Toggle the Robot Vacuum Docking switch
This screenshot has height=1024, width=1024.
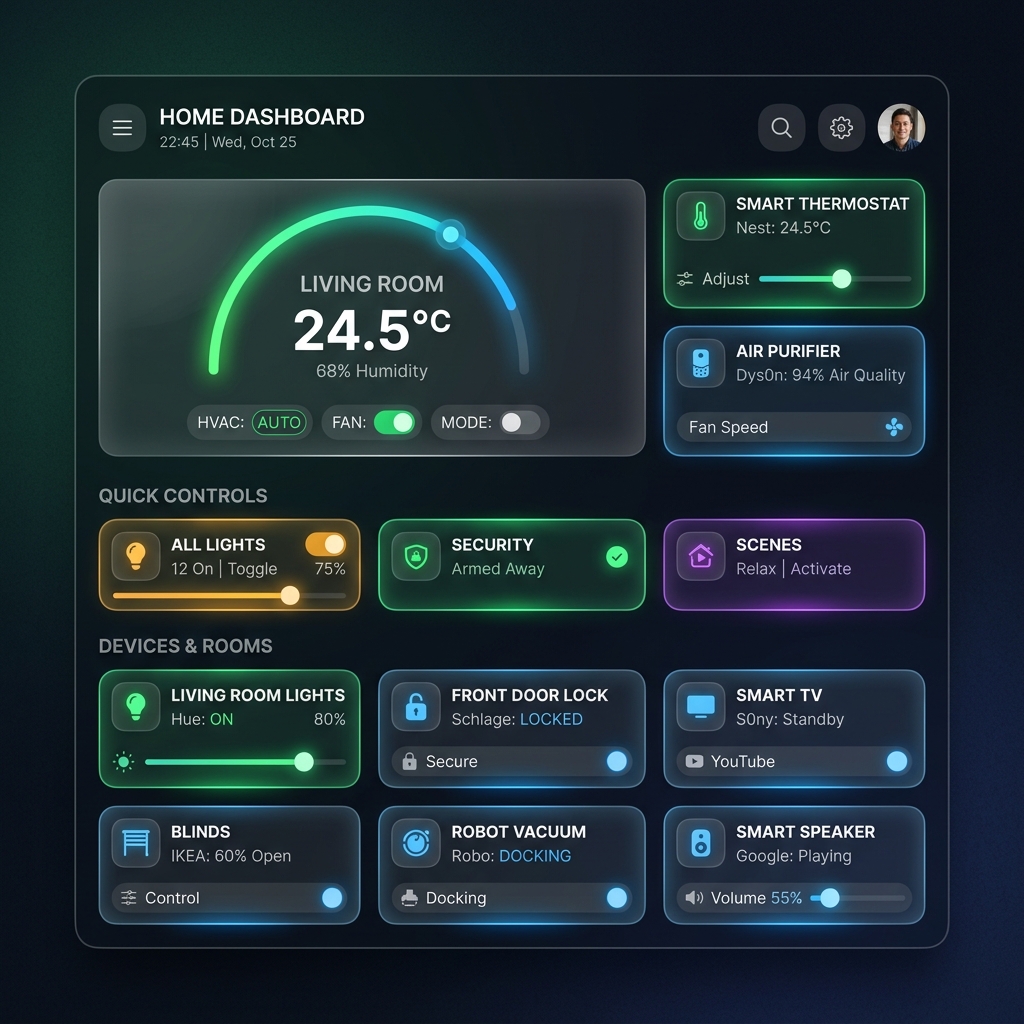pos(616,898)
